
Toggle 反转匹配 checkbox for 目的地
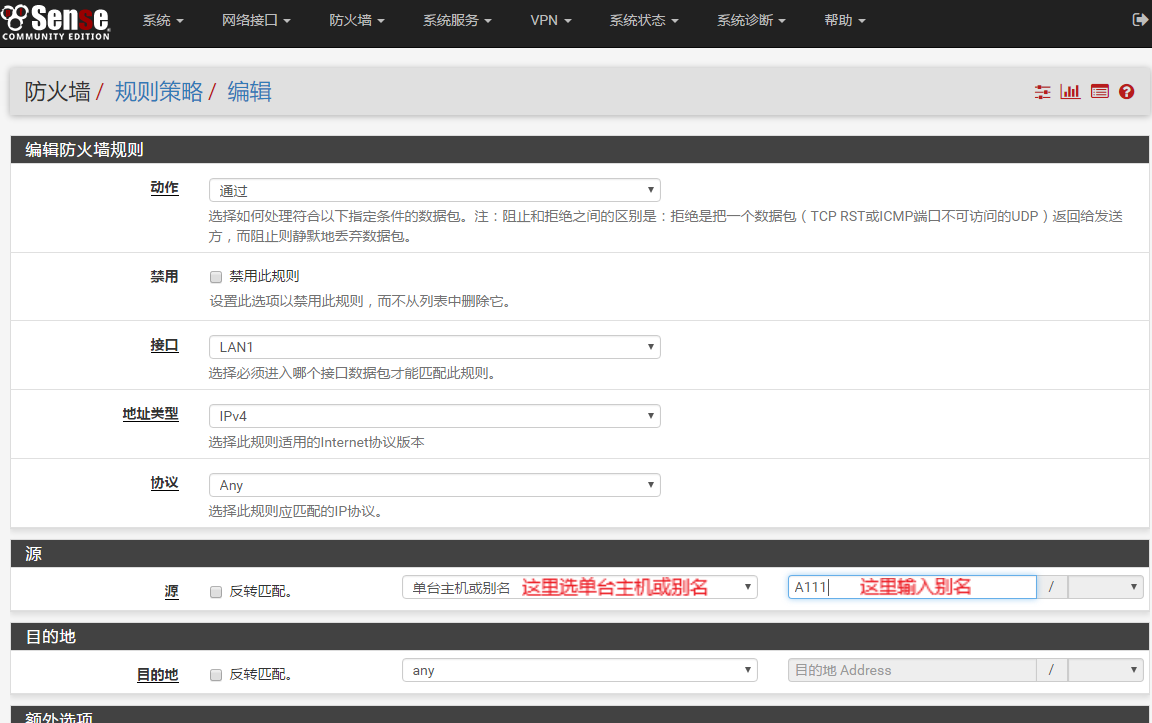coord(216,675)
